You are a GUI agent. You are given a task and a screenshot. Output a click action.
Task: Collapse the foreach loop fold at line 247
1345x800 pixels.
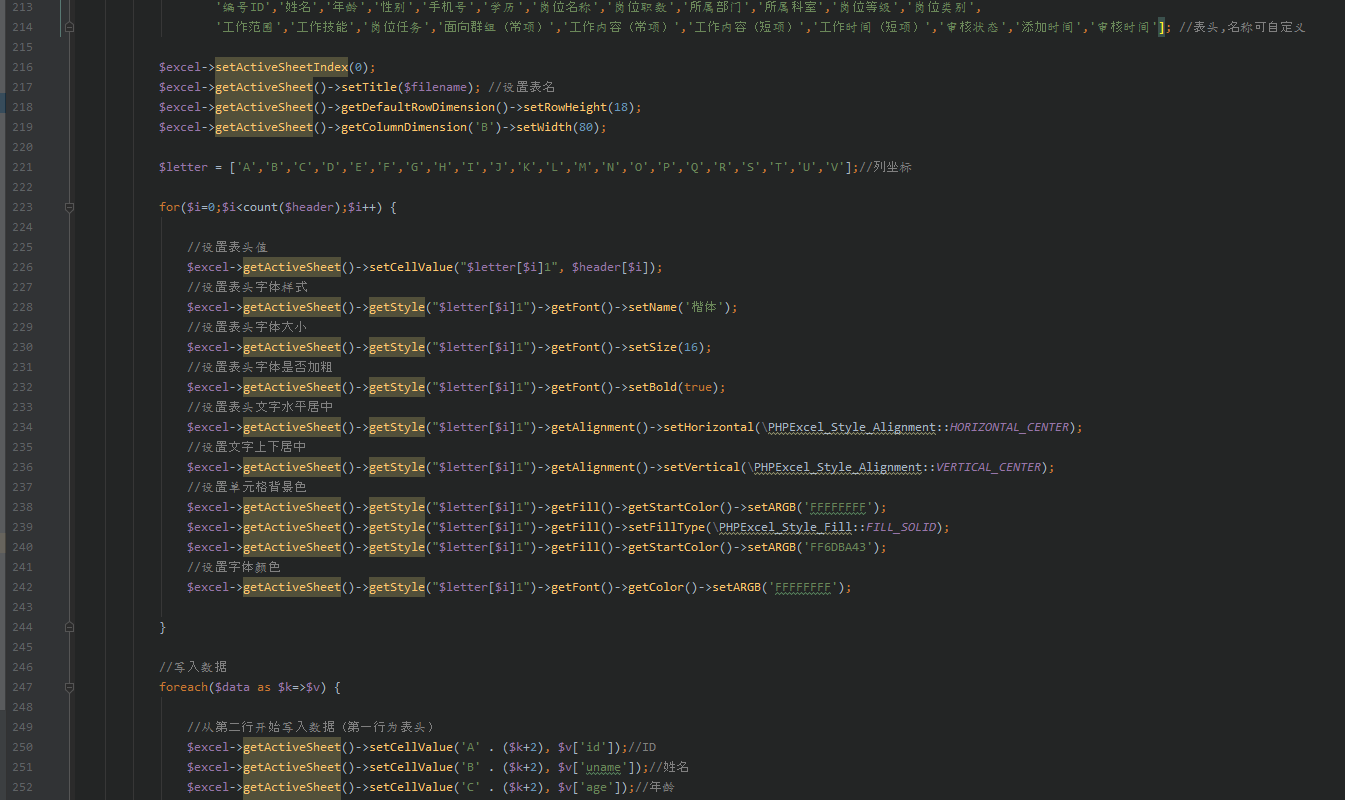[x=70, y=687]
